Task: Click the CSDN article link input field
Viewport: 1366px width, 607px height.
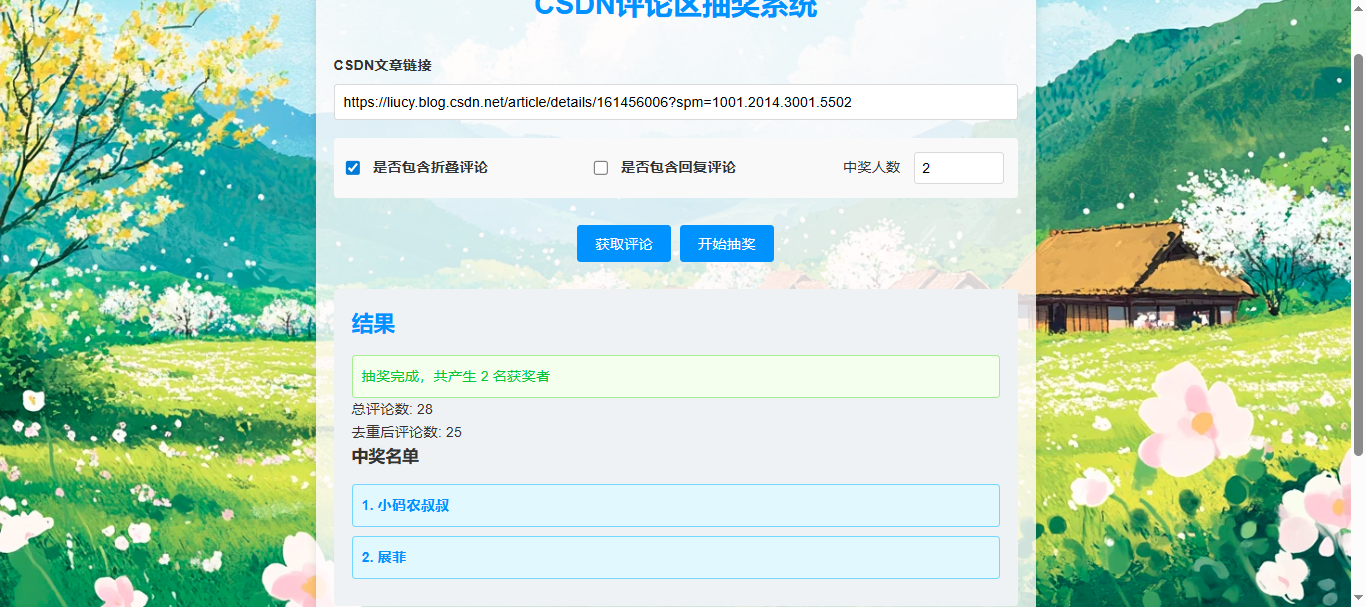Action: (675, 102)
